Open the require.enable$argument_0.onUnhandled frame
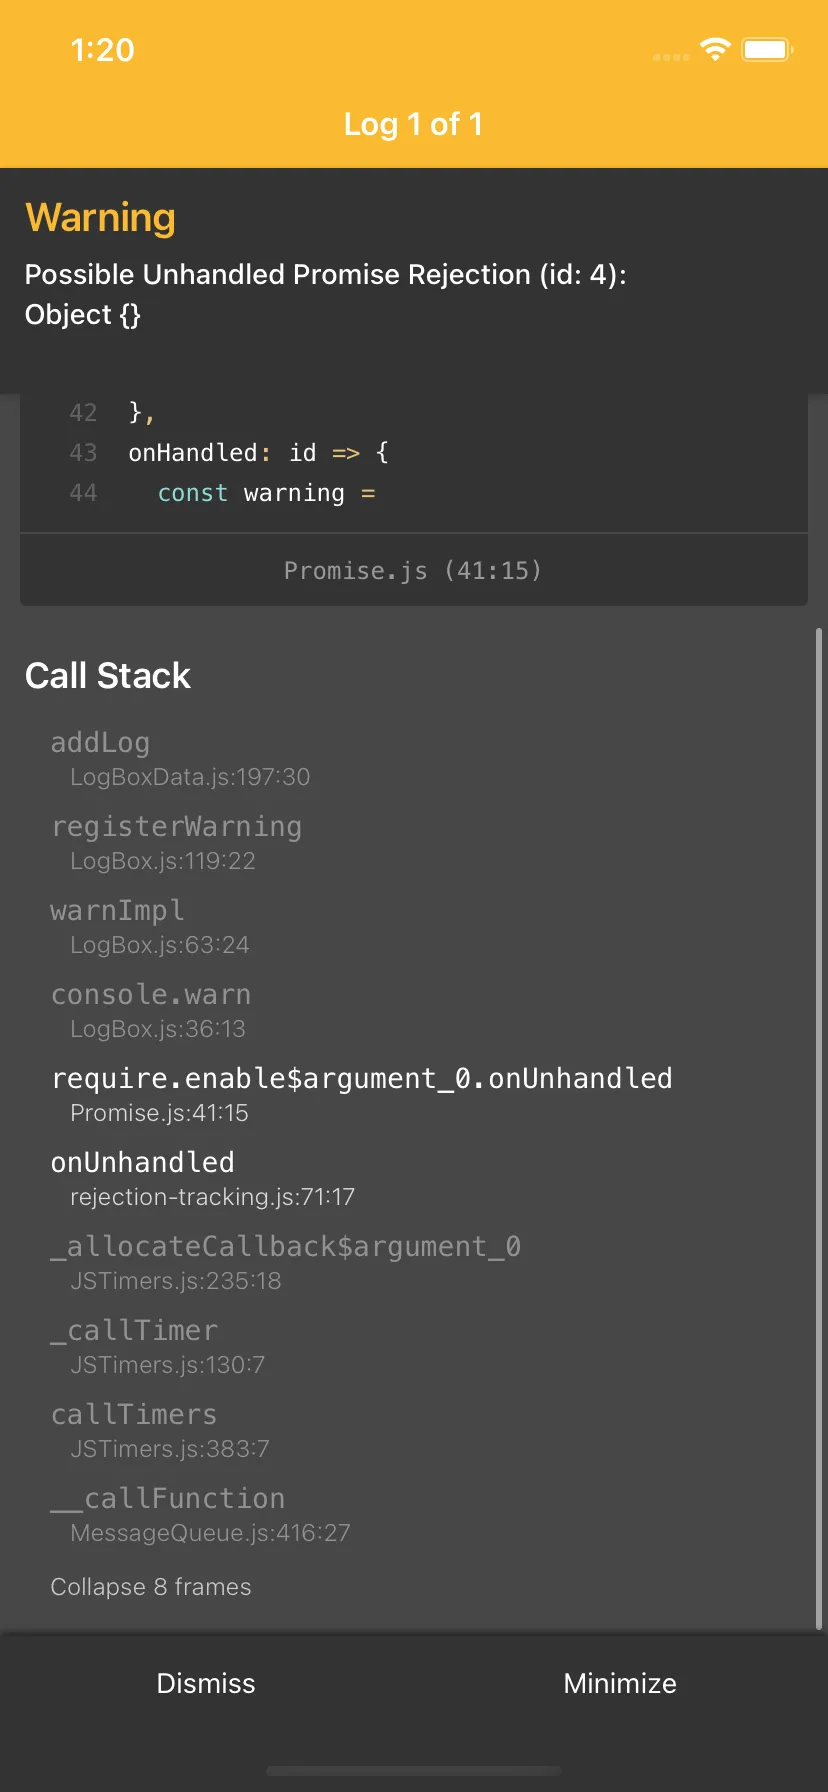The image size is (828, 1792). pyautogui.click(x=361, y=1094)
